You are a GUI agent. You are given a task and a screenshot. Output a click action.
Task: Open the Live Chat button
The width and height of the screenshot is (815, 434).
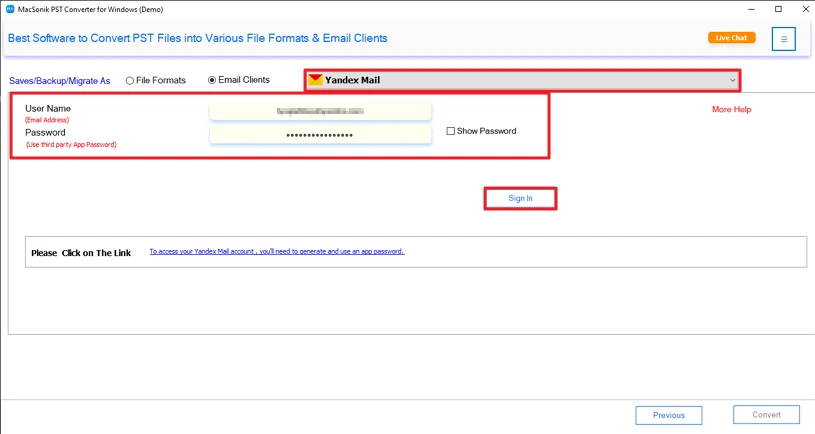click(731, 37)
